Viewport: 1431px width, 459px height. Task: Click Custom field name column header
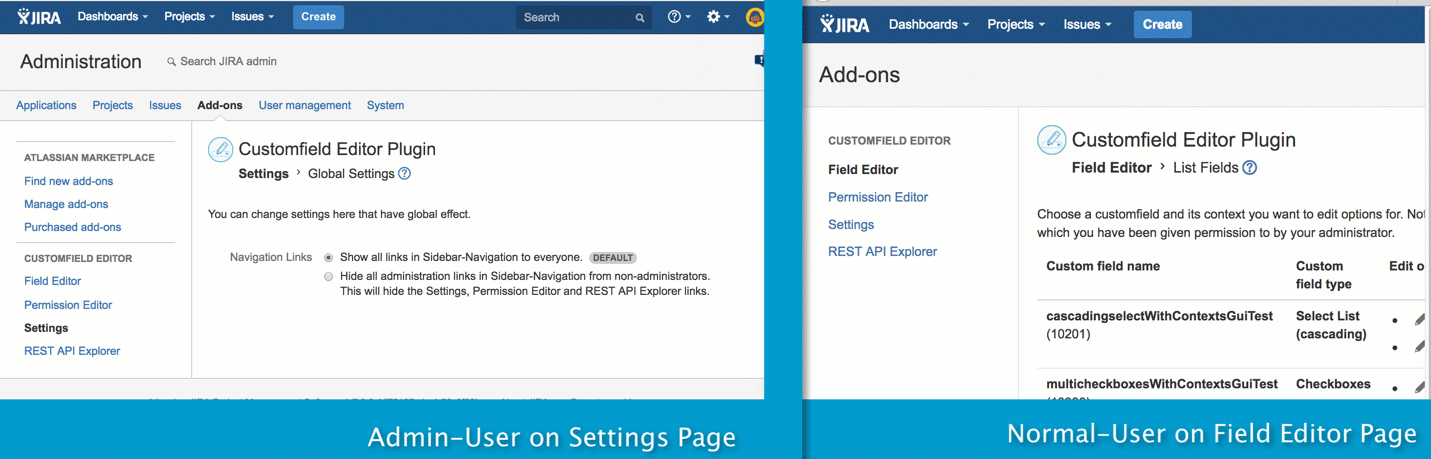click(1103, 266)
